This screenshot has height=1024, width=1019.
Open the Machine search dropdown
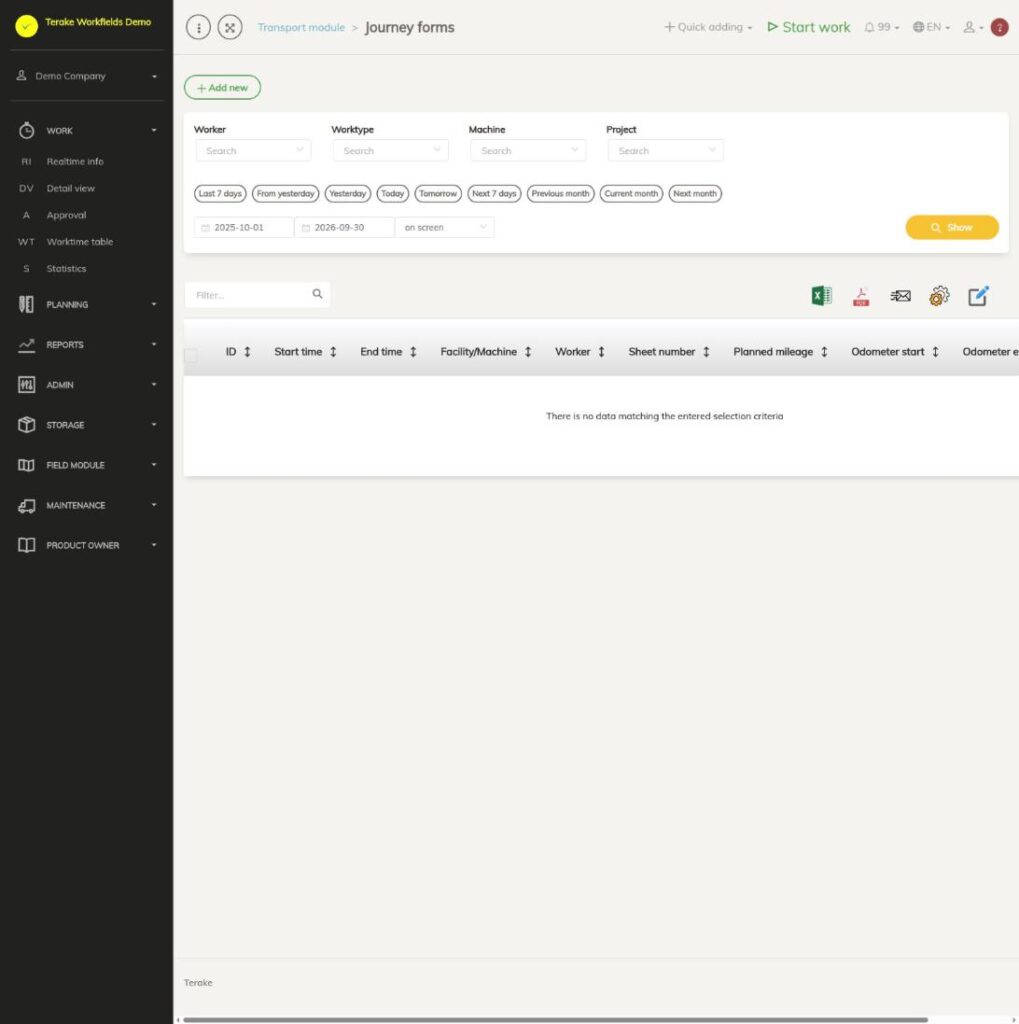click(x=528, y=151)
